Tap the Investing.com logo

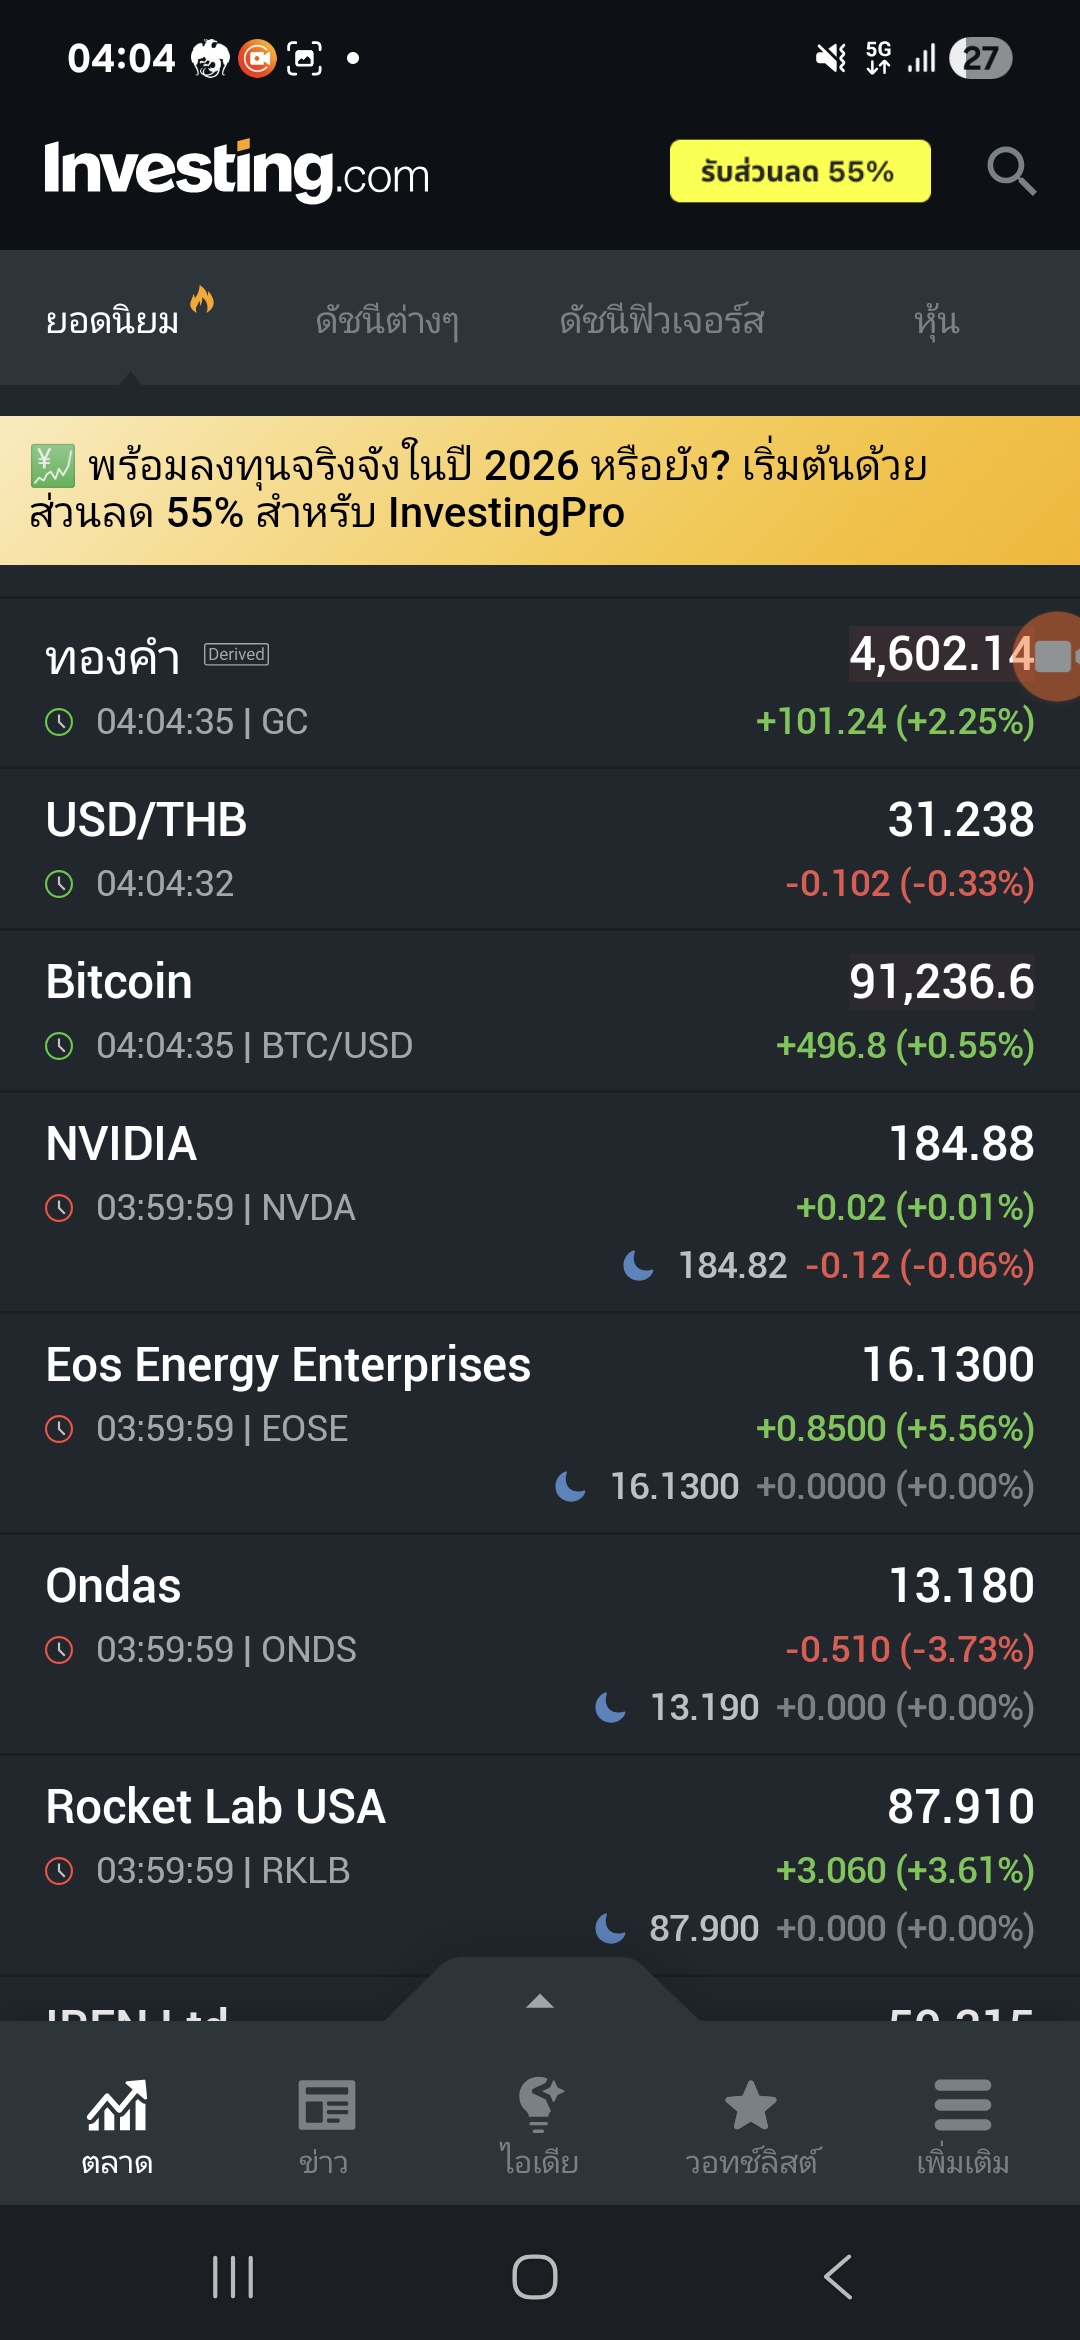click(237, 171)
